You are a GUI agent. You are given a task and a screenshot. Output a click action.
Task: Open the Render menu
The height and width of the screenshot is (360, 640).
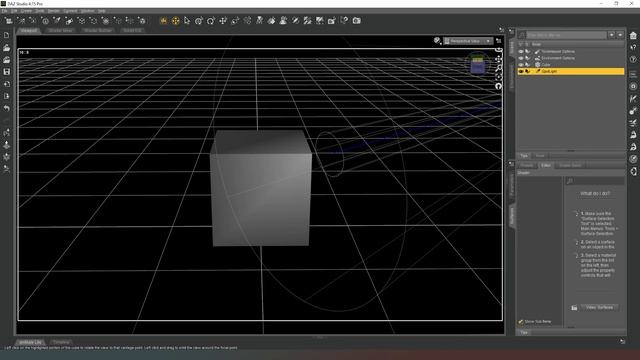[53, 11]
